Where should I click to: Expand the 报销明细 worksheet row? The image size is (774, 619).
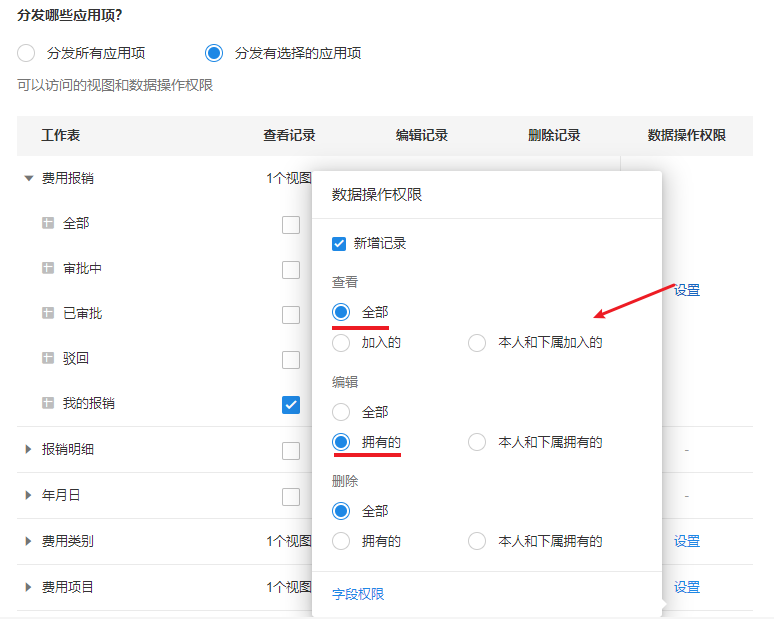[29, 450]
